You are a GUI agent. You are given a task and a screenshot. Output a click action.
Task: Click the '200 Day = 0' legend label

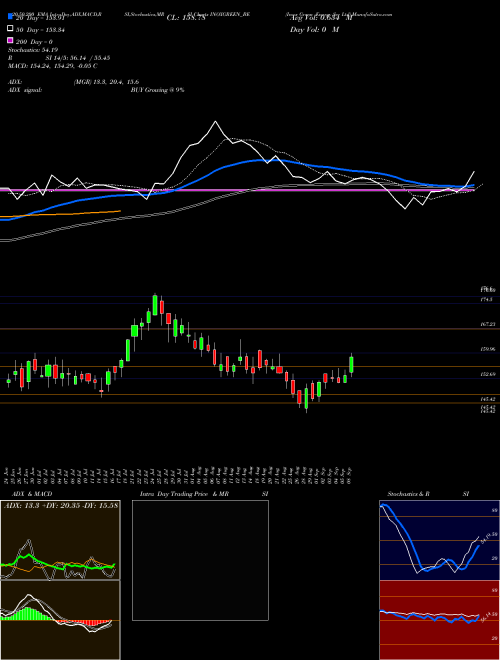(35, 42)
